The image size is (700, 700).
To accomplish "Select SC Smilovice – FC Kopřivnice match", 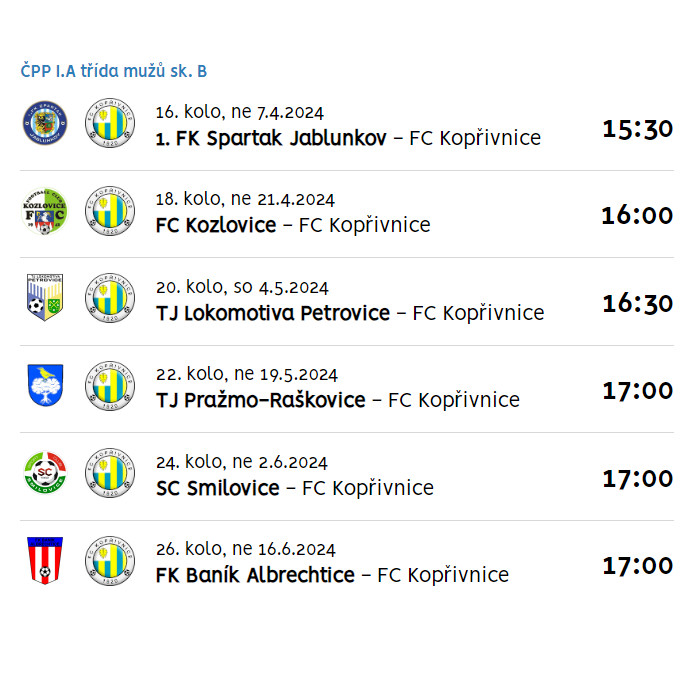I will [x=295, y=488].
